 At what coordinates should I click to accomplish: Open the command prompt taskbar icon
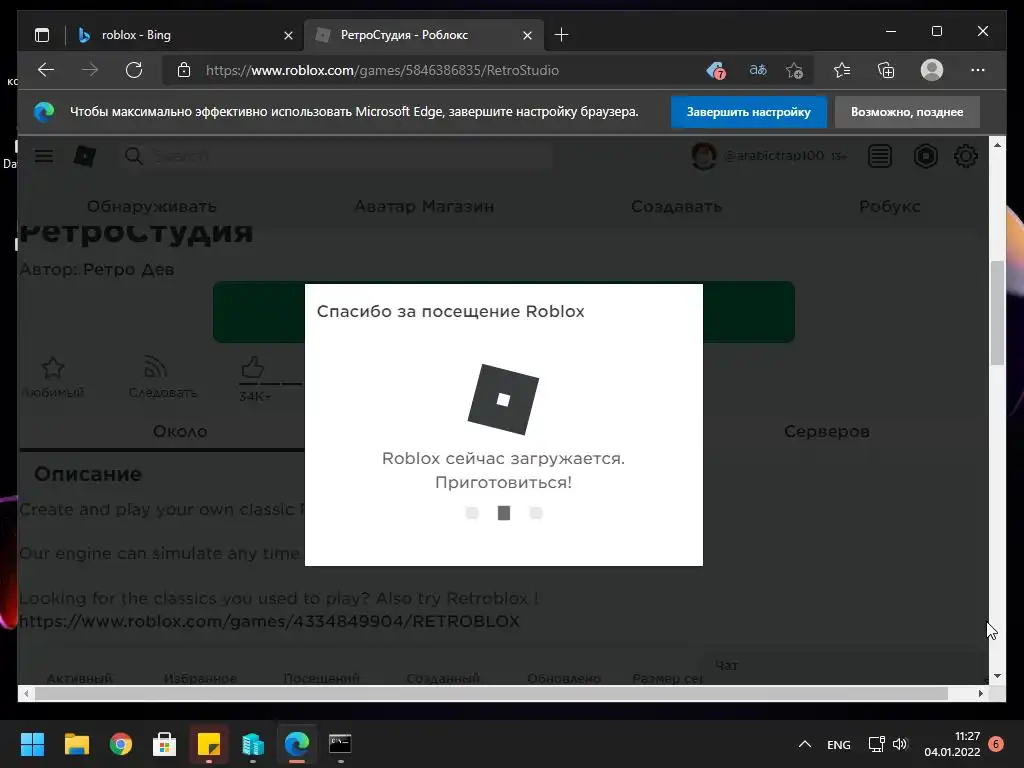[340, 744]
